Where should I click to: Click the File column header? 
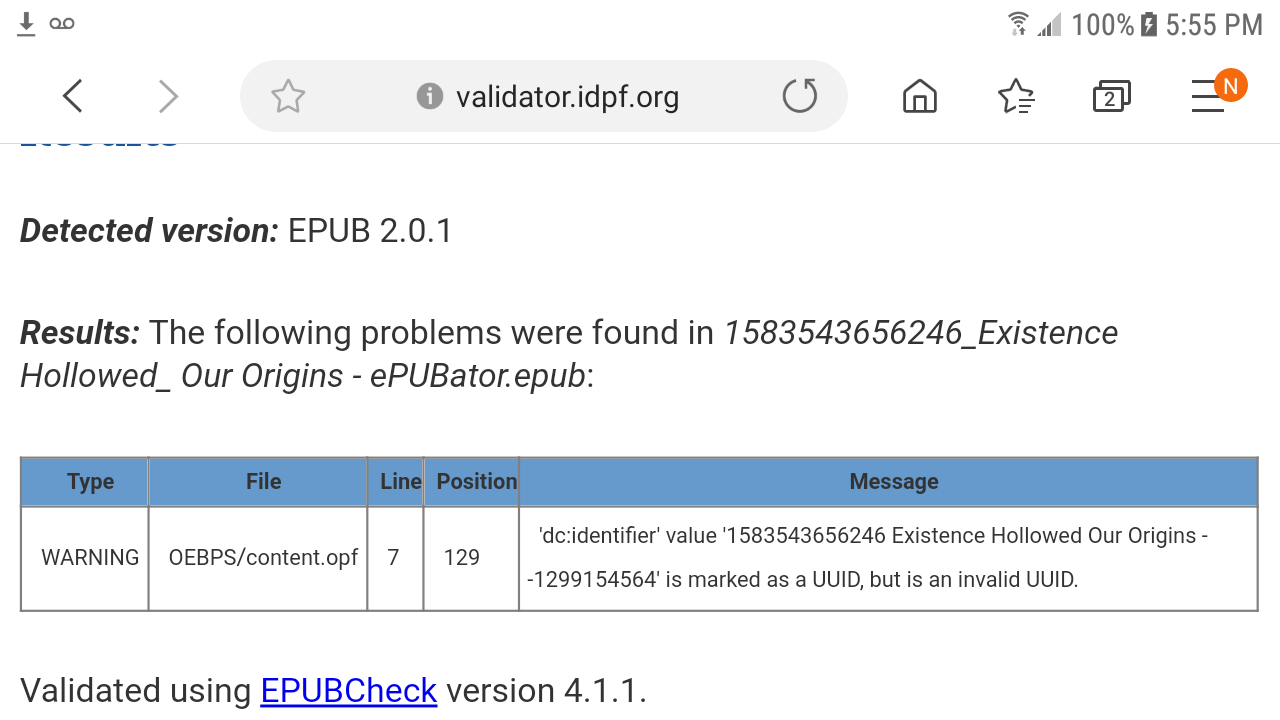pyautogui.click(x=263, y=482)
